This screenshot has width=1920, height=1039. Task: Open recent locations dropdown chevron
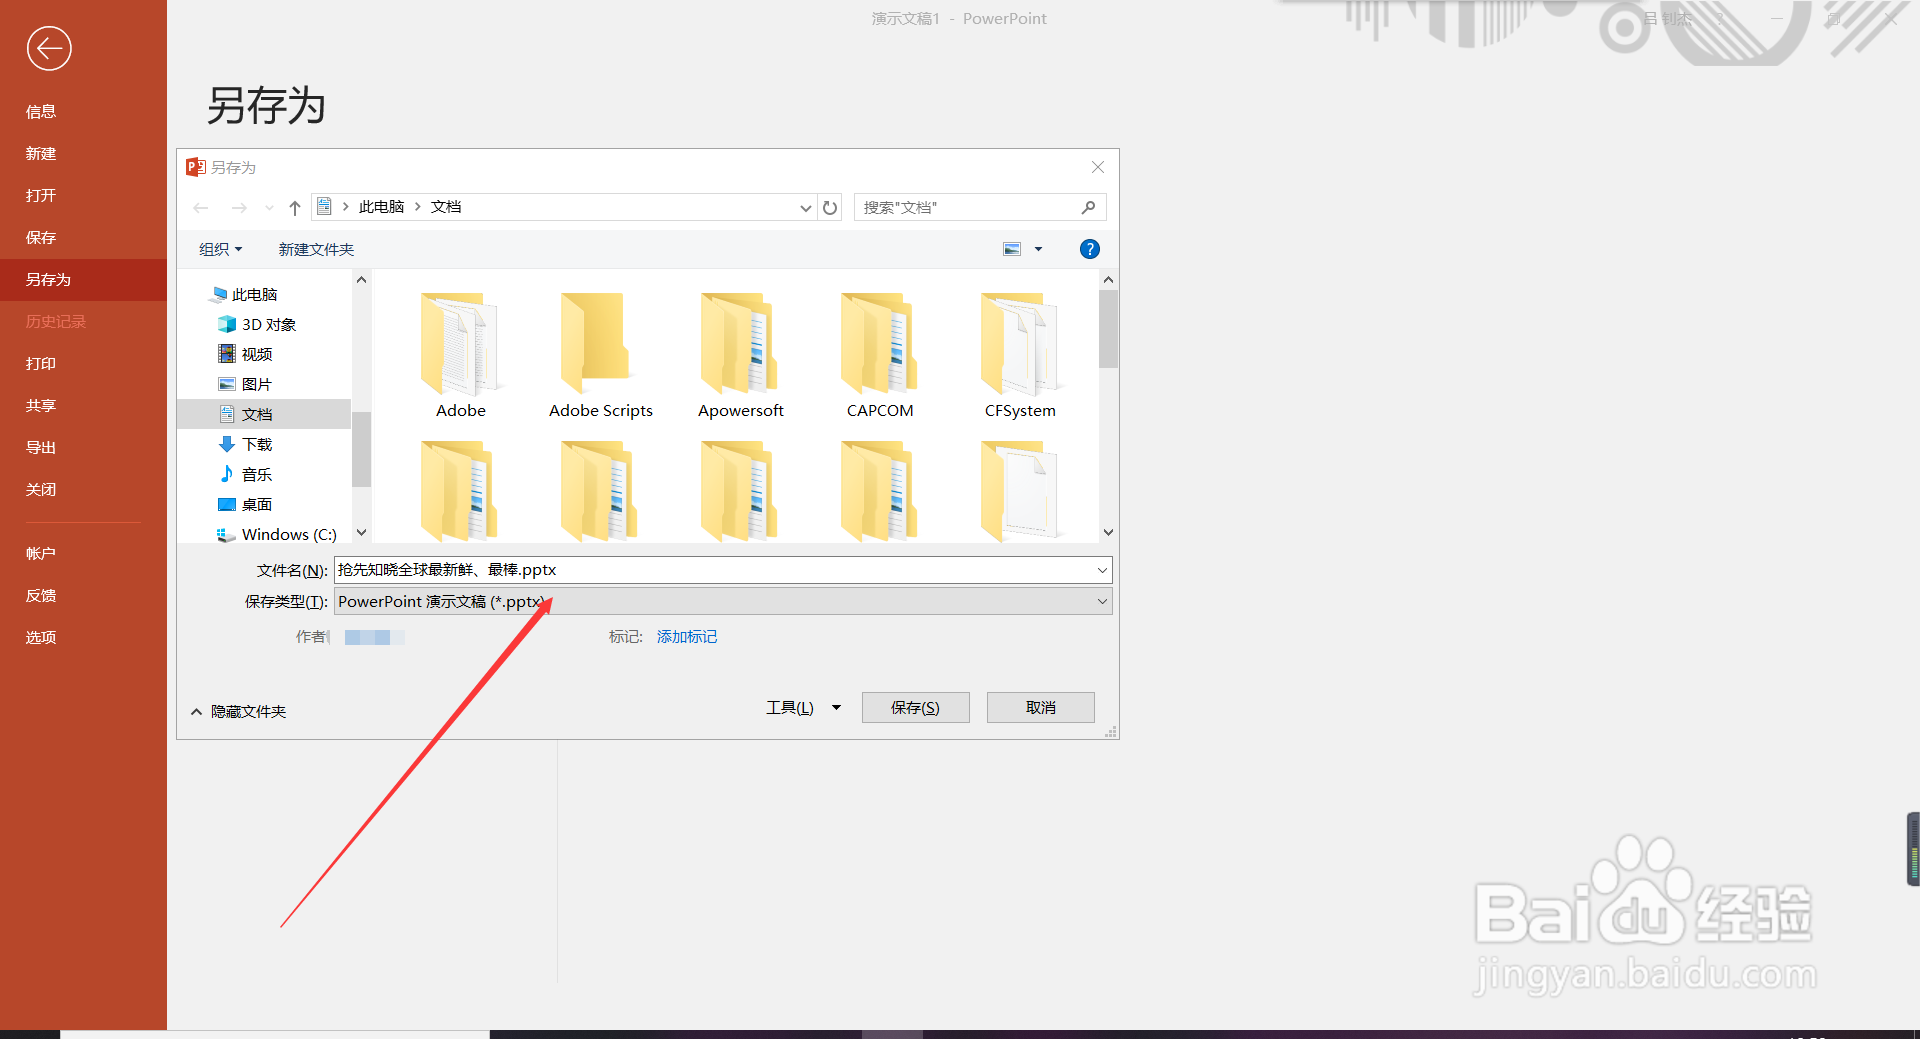pos(269,208)
